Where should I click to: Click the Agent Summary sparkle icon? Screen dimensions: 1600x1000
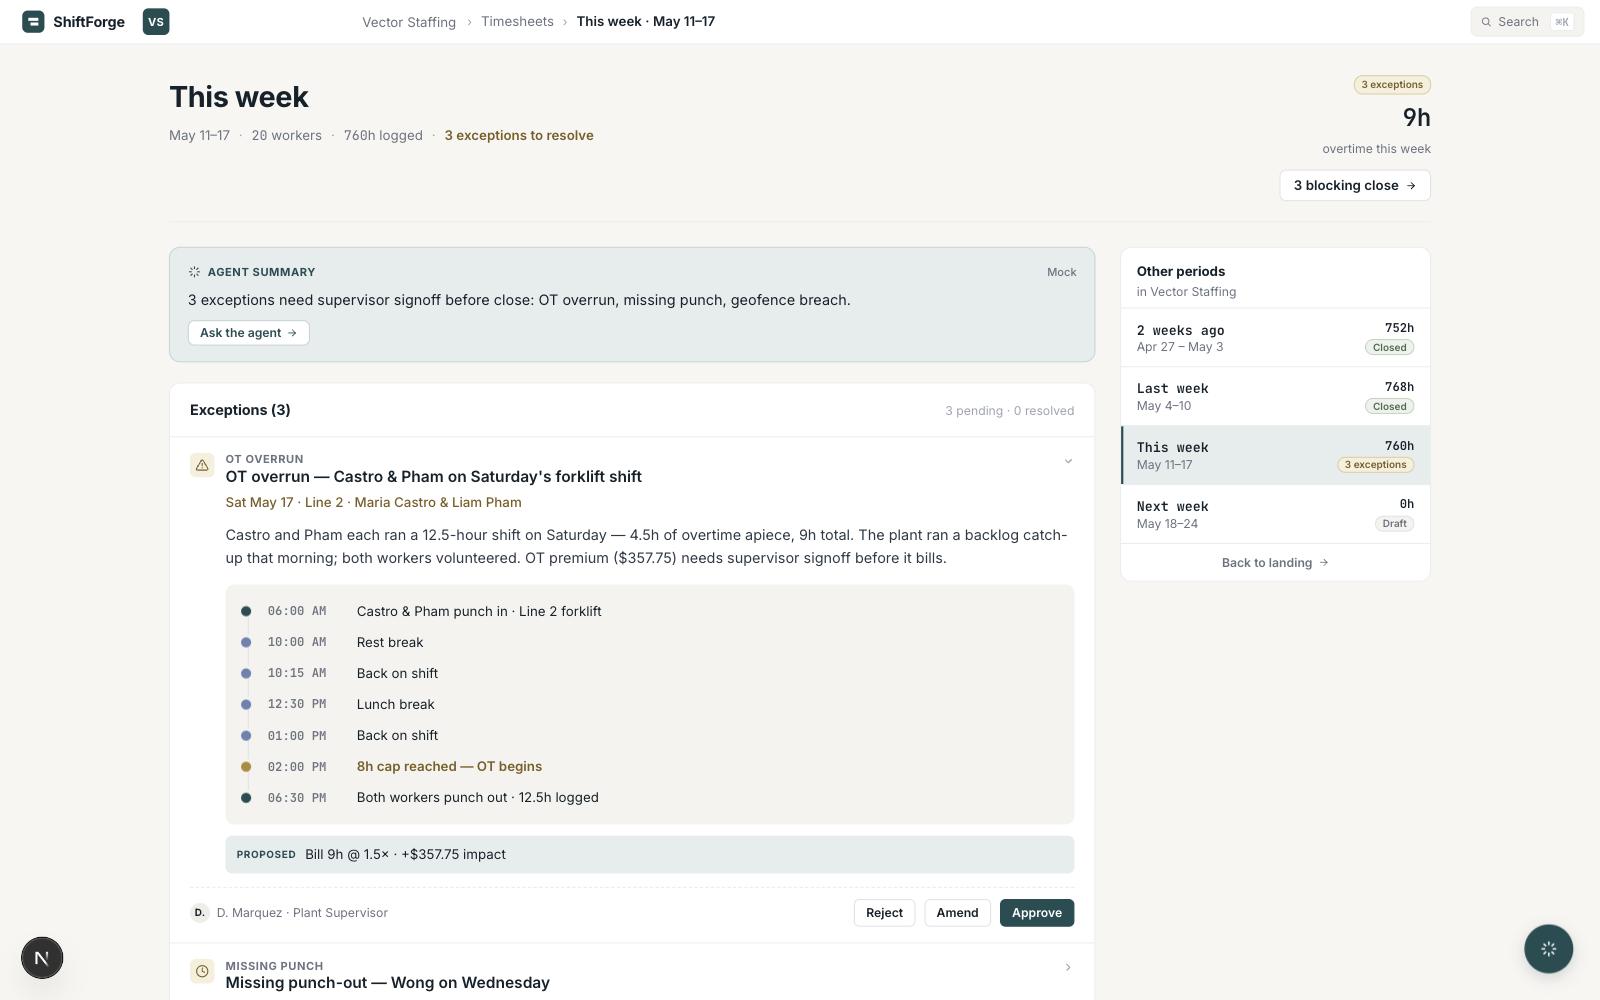coord(194,272)
